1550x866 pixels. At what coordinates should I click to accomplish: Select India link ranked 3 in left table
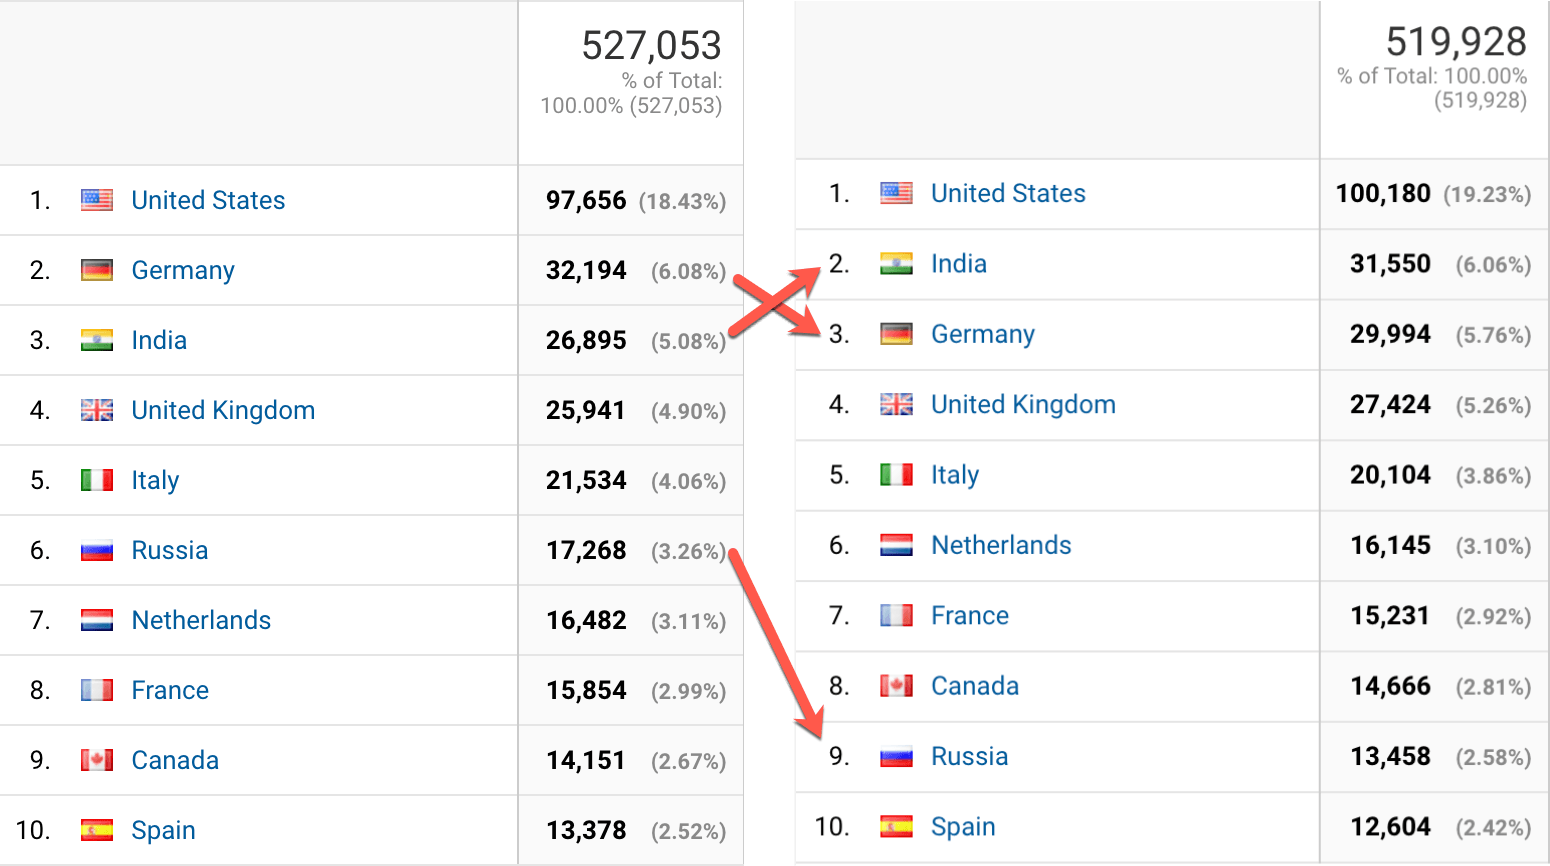pyautogui.click(x=159, y=340)
